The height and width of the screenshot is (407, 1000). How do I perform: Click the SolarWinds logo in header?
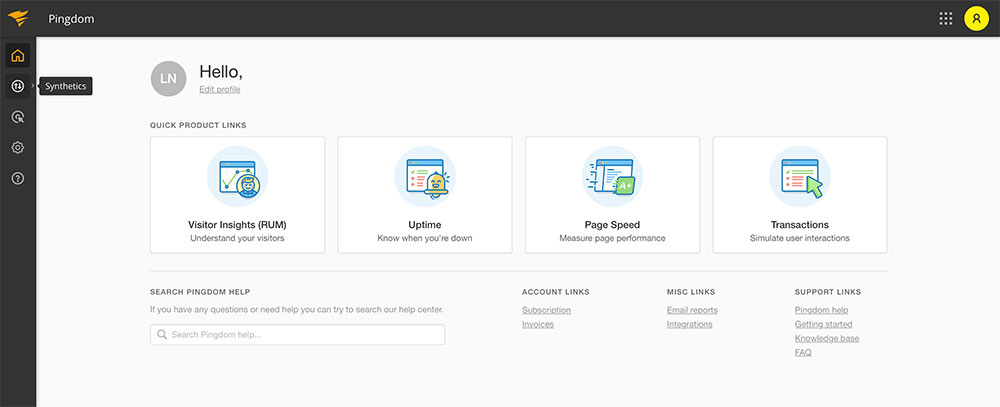click(x=18, y=18)
